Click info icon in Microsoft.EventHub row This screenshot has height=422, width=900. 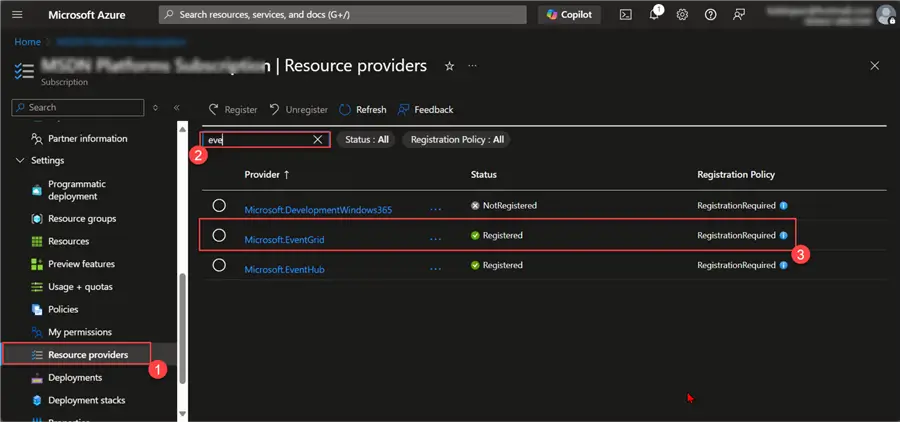tap(783, 265)
